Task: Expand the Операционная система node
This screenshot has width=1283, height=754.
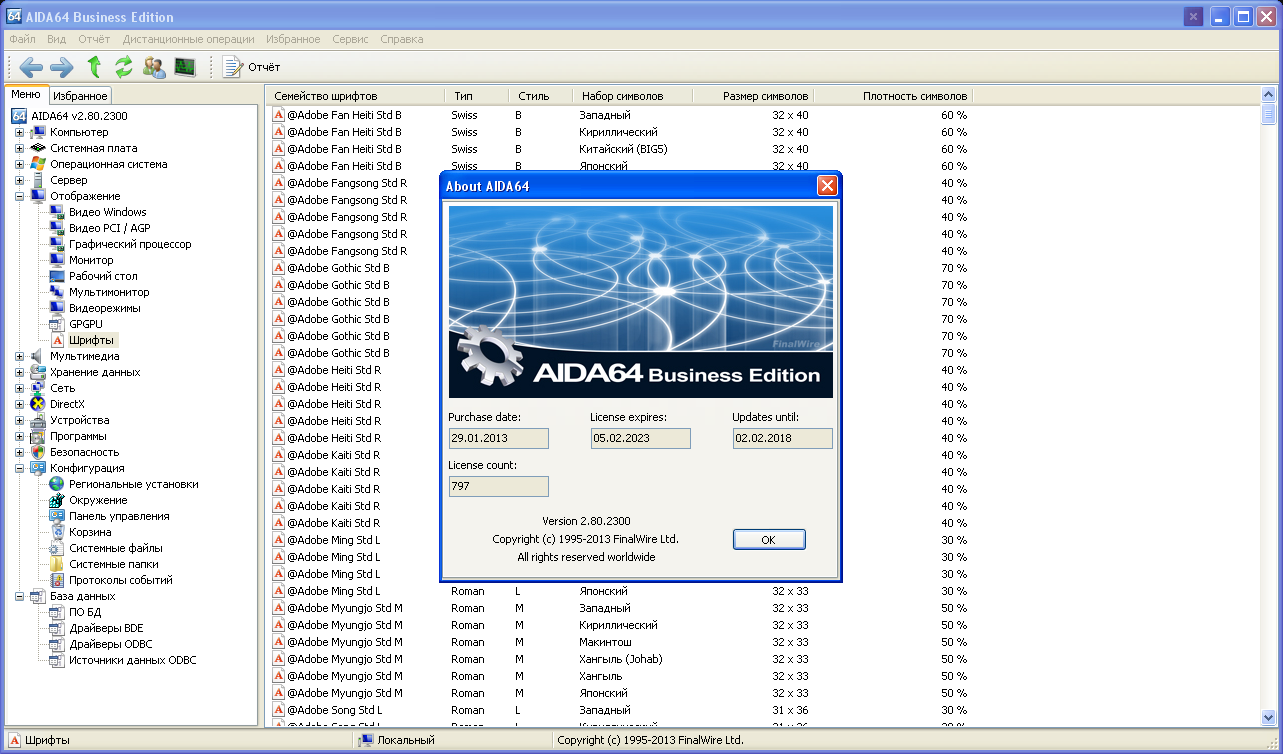Action: tap(19, 164)
